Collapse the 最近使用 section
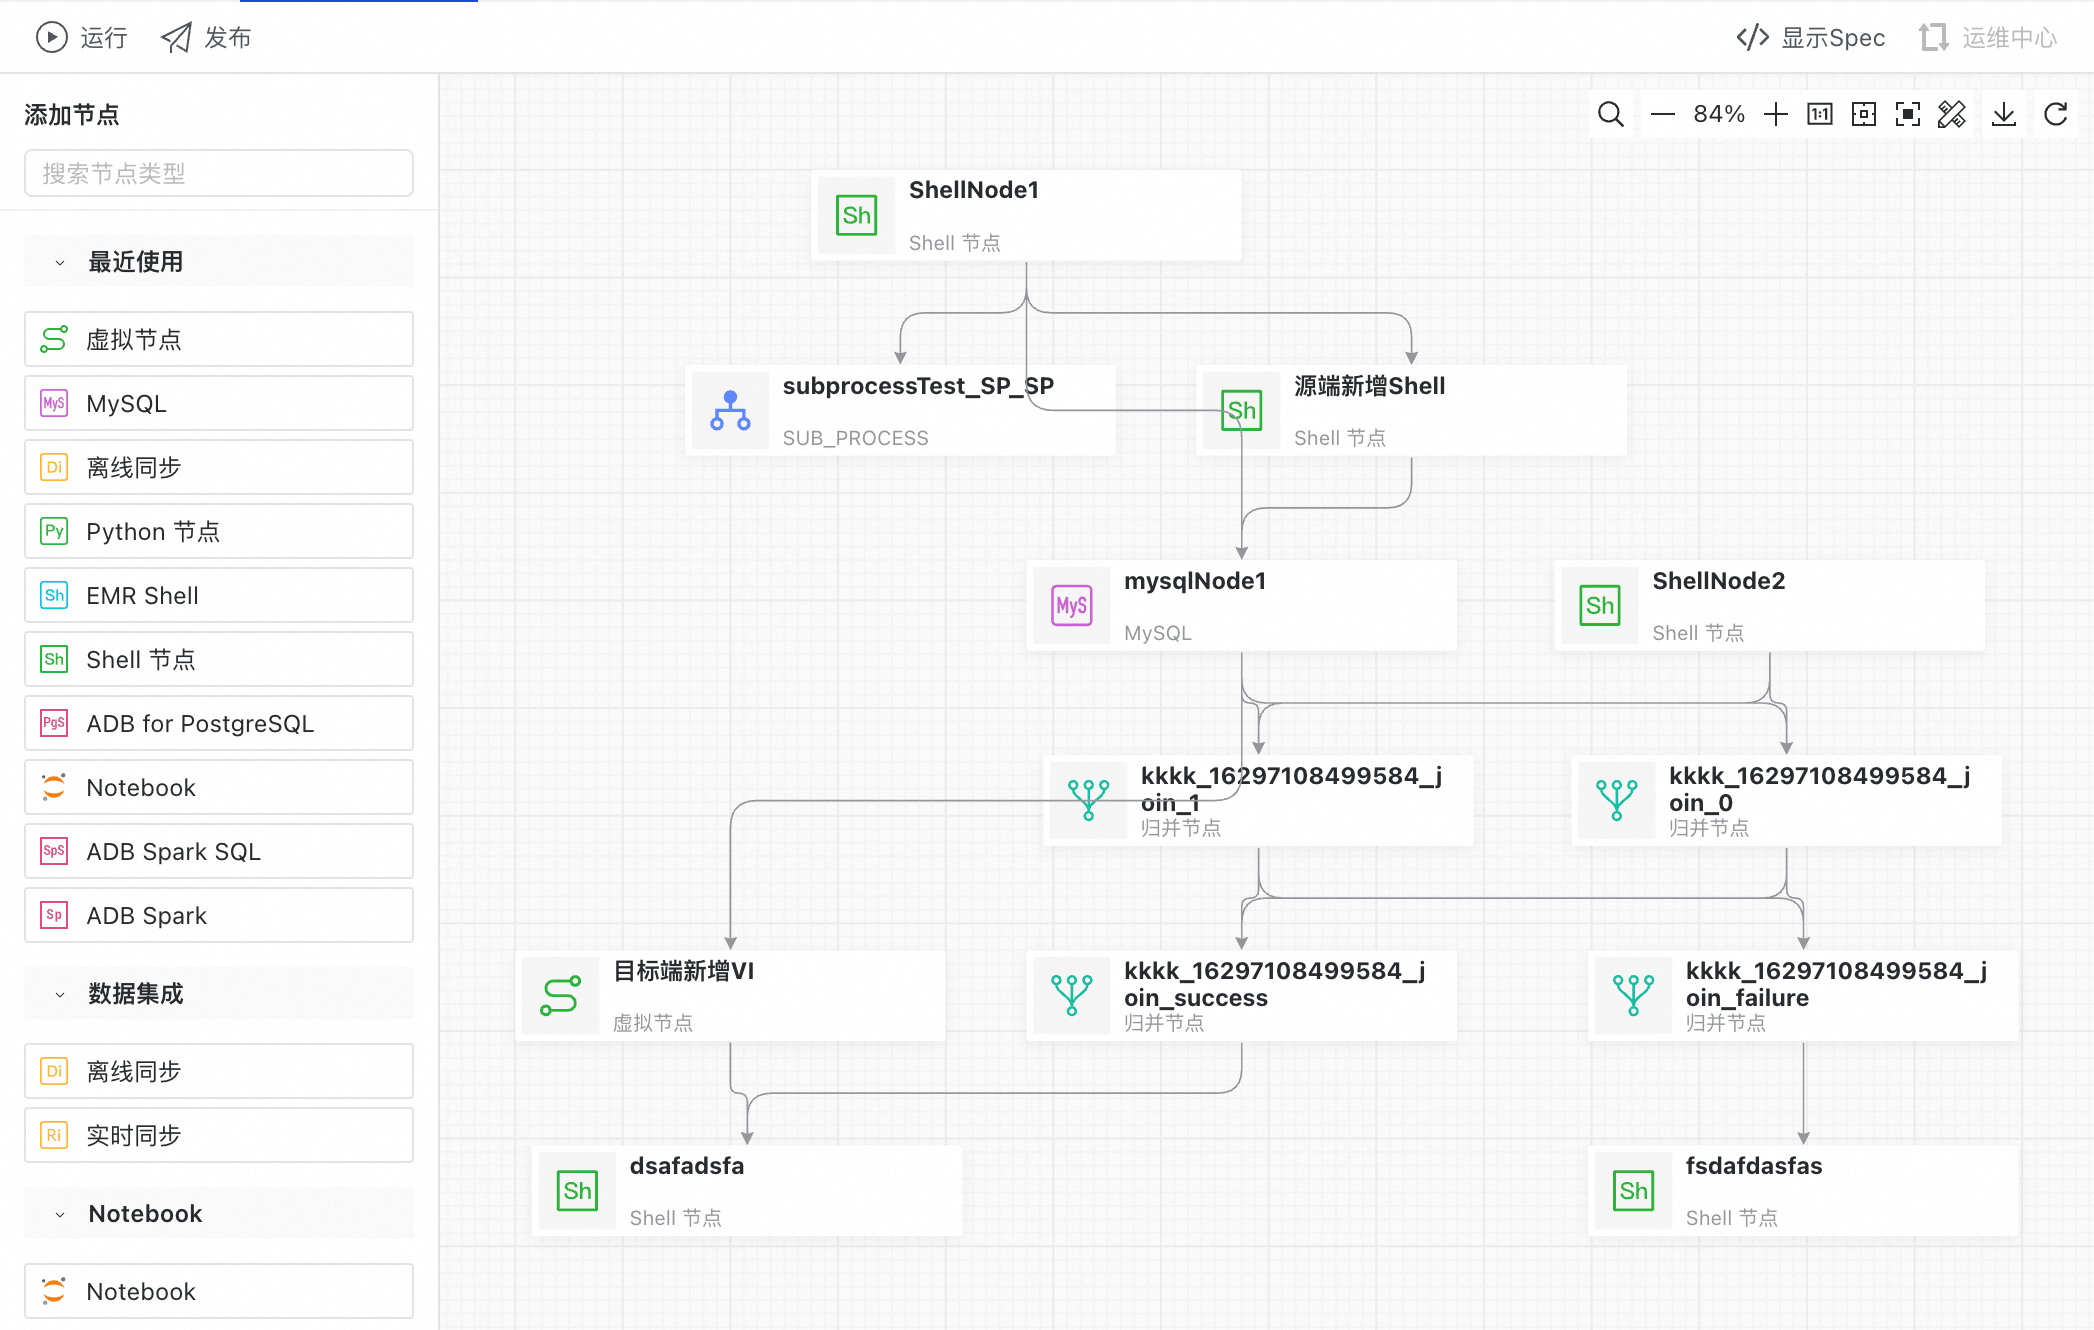Viewport: 2094px width, 1330px height. pos(60,263)
